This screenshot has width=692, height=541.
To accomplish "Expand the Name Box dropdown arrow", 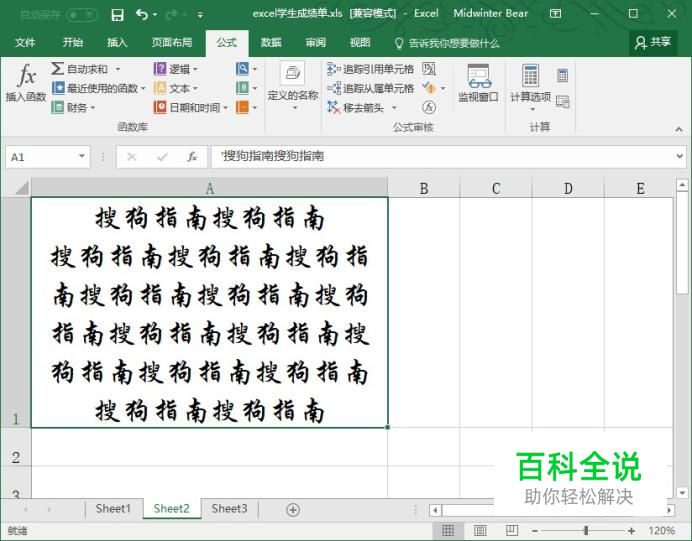I will [82, 156].
